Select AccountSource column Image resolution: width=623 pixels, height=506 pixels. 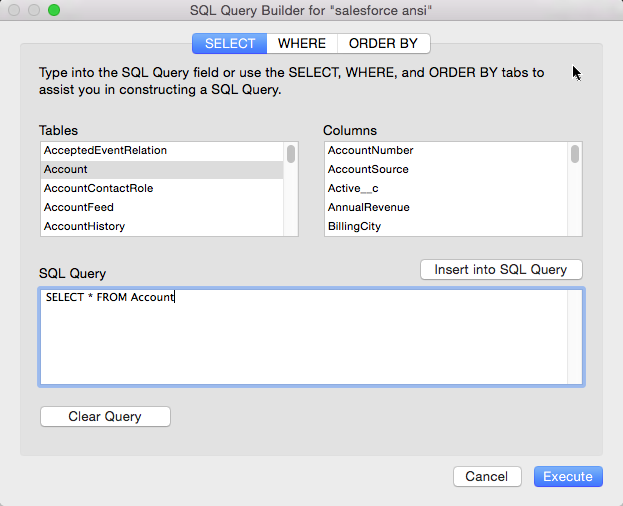pos(446,170)
